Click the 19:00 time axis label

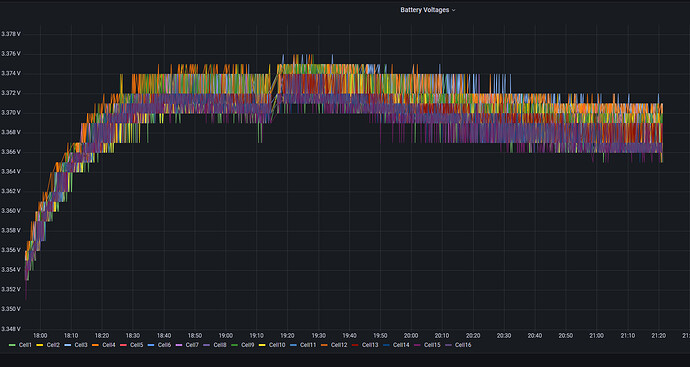tap(226, 335)
